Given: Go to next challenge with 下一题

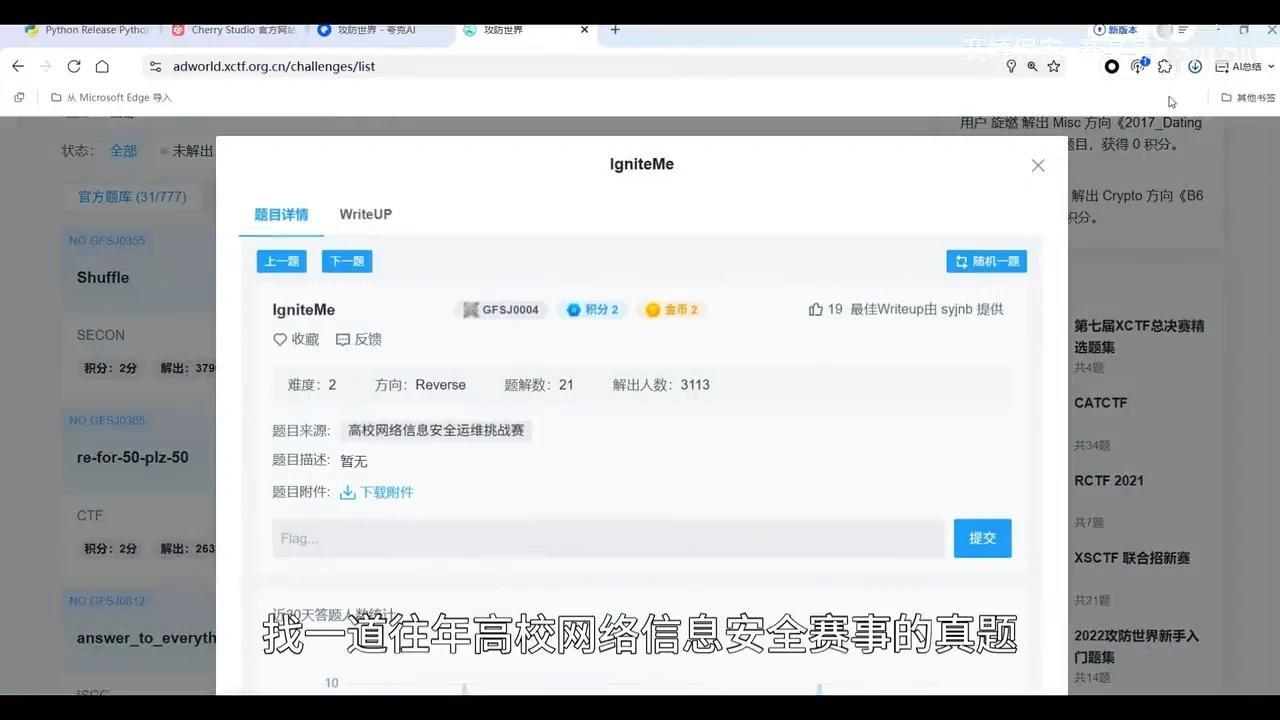Looking at the screenshot, I should (347, 261).
